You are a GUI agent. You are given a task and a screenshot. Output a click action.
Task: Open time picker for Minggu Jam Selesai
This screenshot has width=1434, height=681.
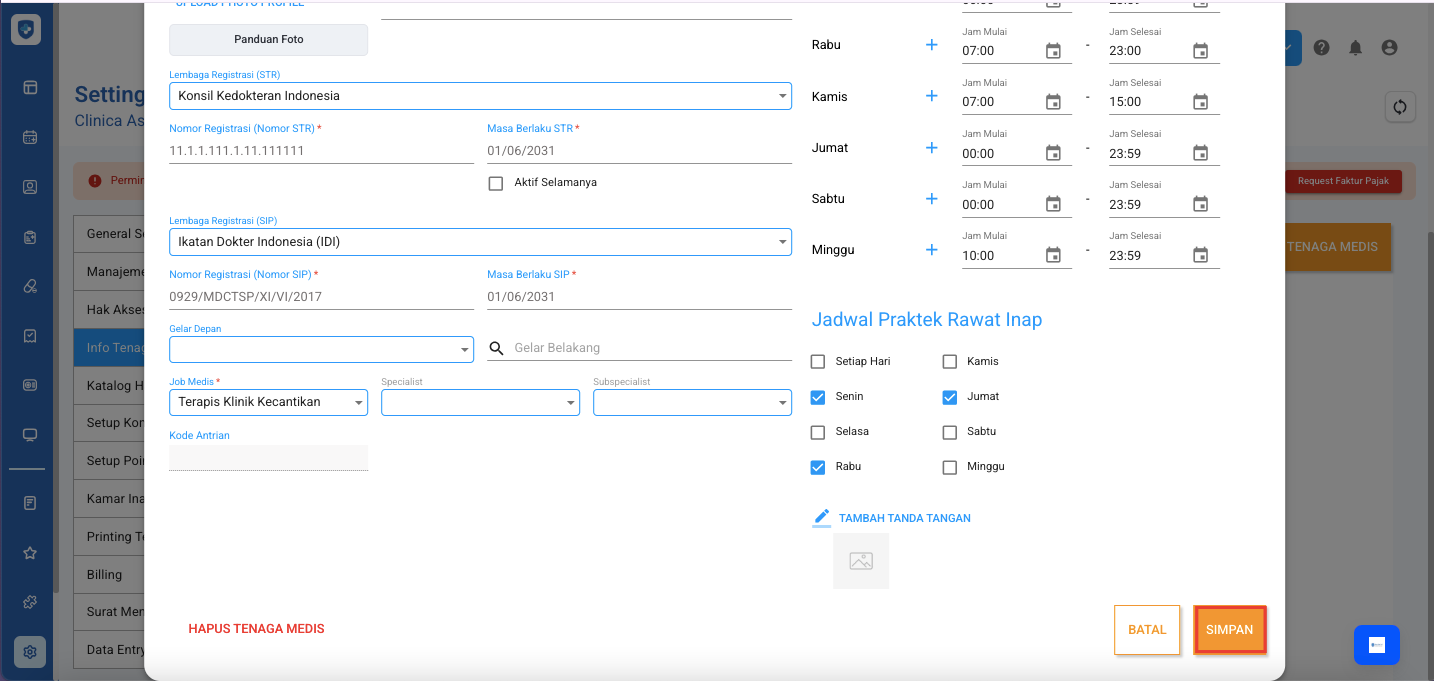pos(1200,256)
